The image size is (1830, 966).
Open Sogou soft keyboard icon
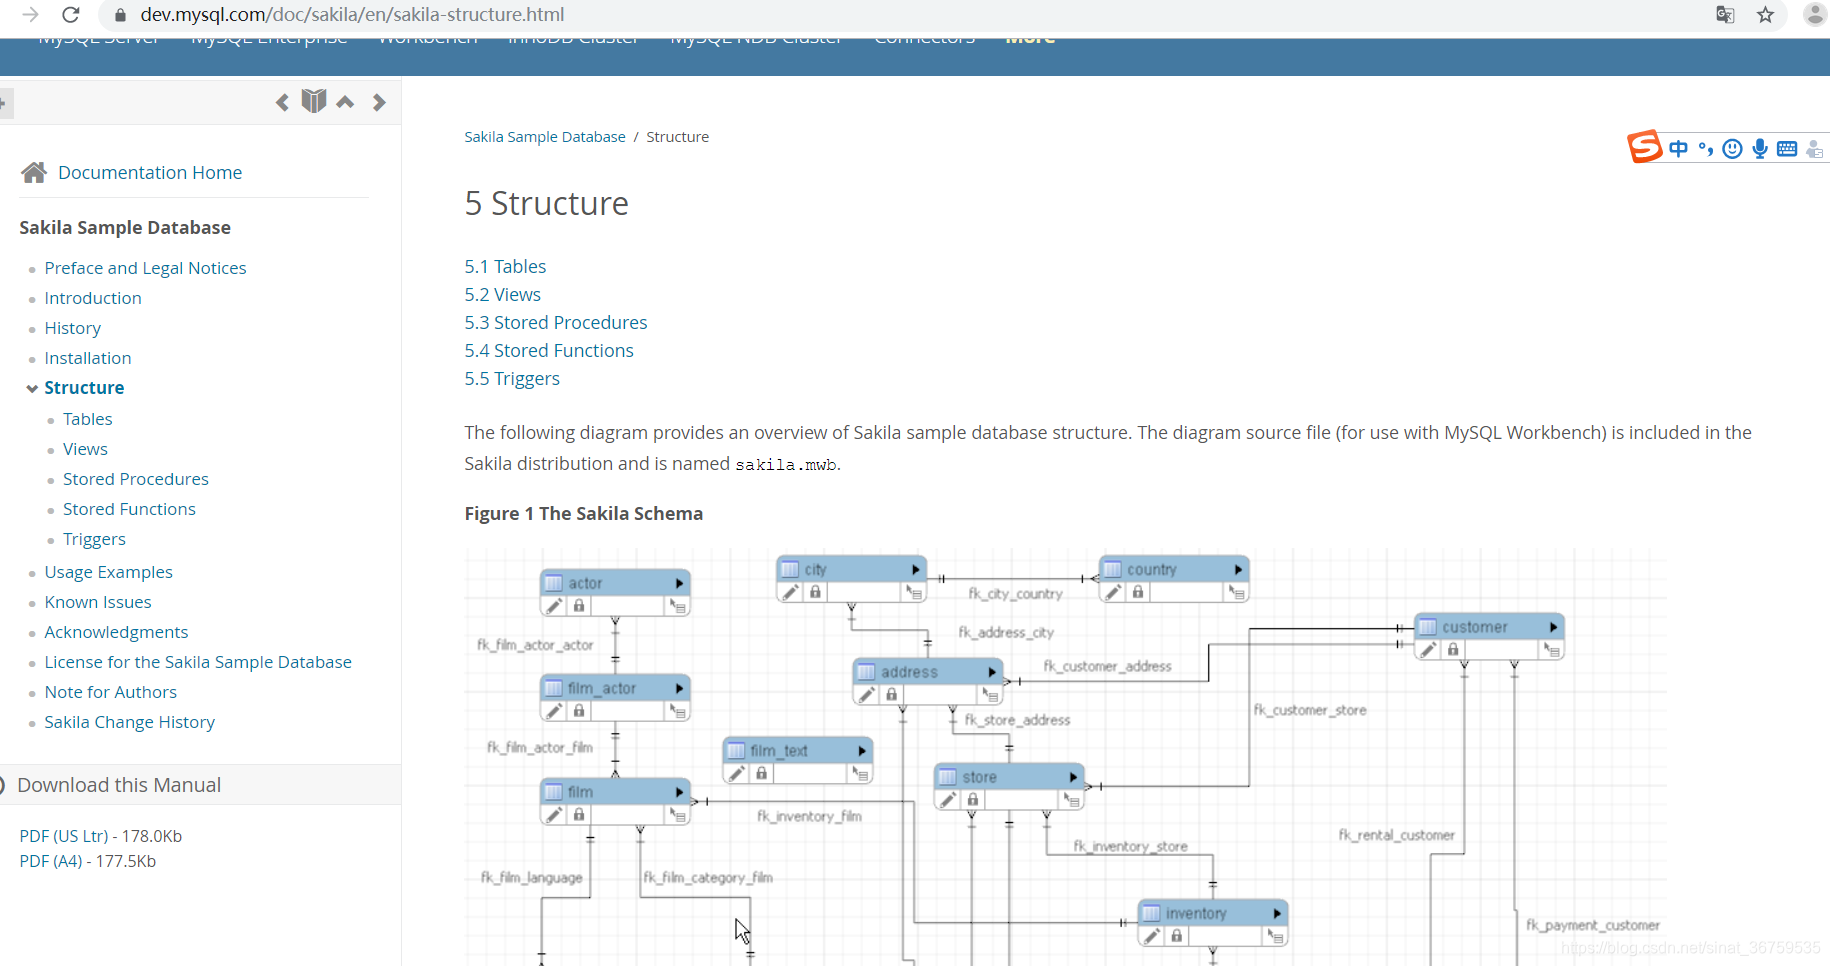coord(1787,149)
